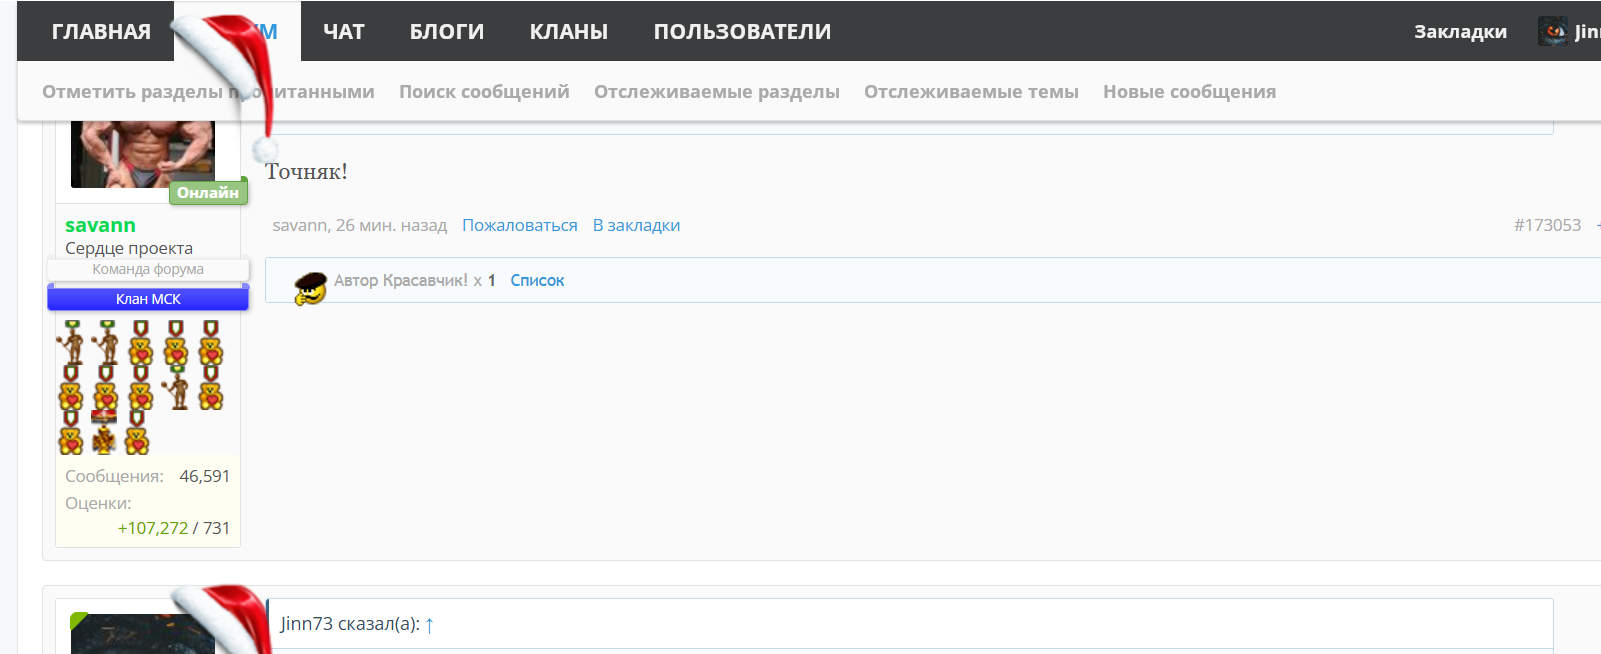1601x654 pixels.
Task: Click the gold cross order medal
Action: coord(104,432)
